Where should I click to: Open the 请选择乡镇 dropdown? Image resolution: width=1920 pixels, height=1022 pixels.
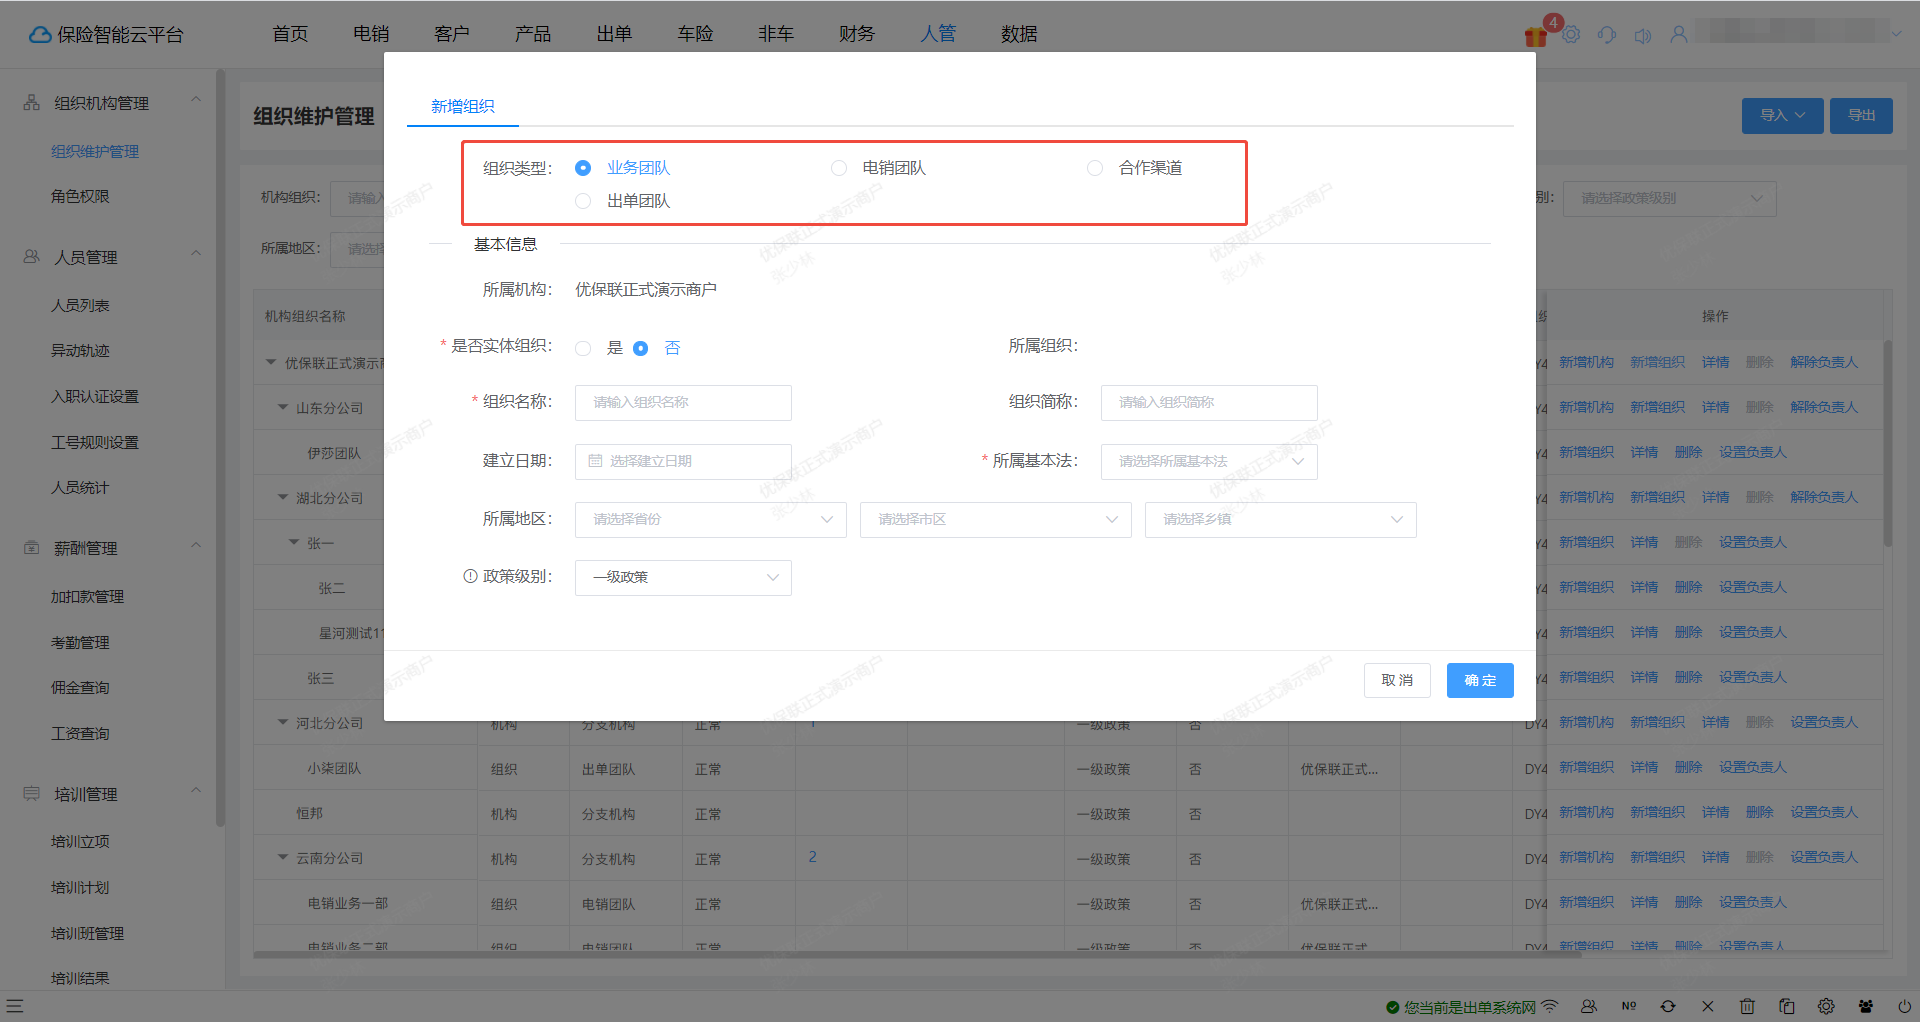tap(1281, 519)
